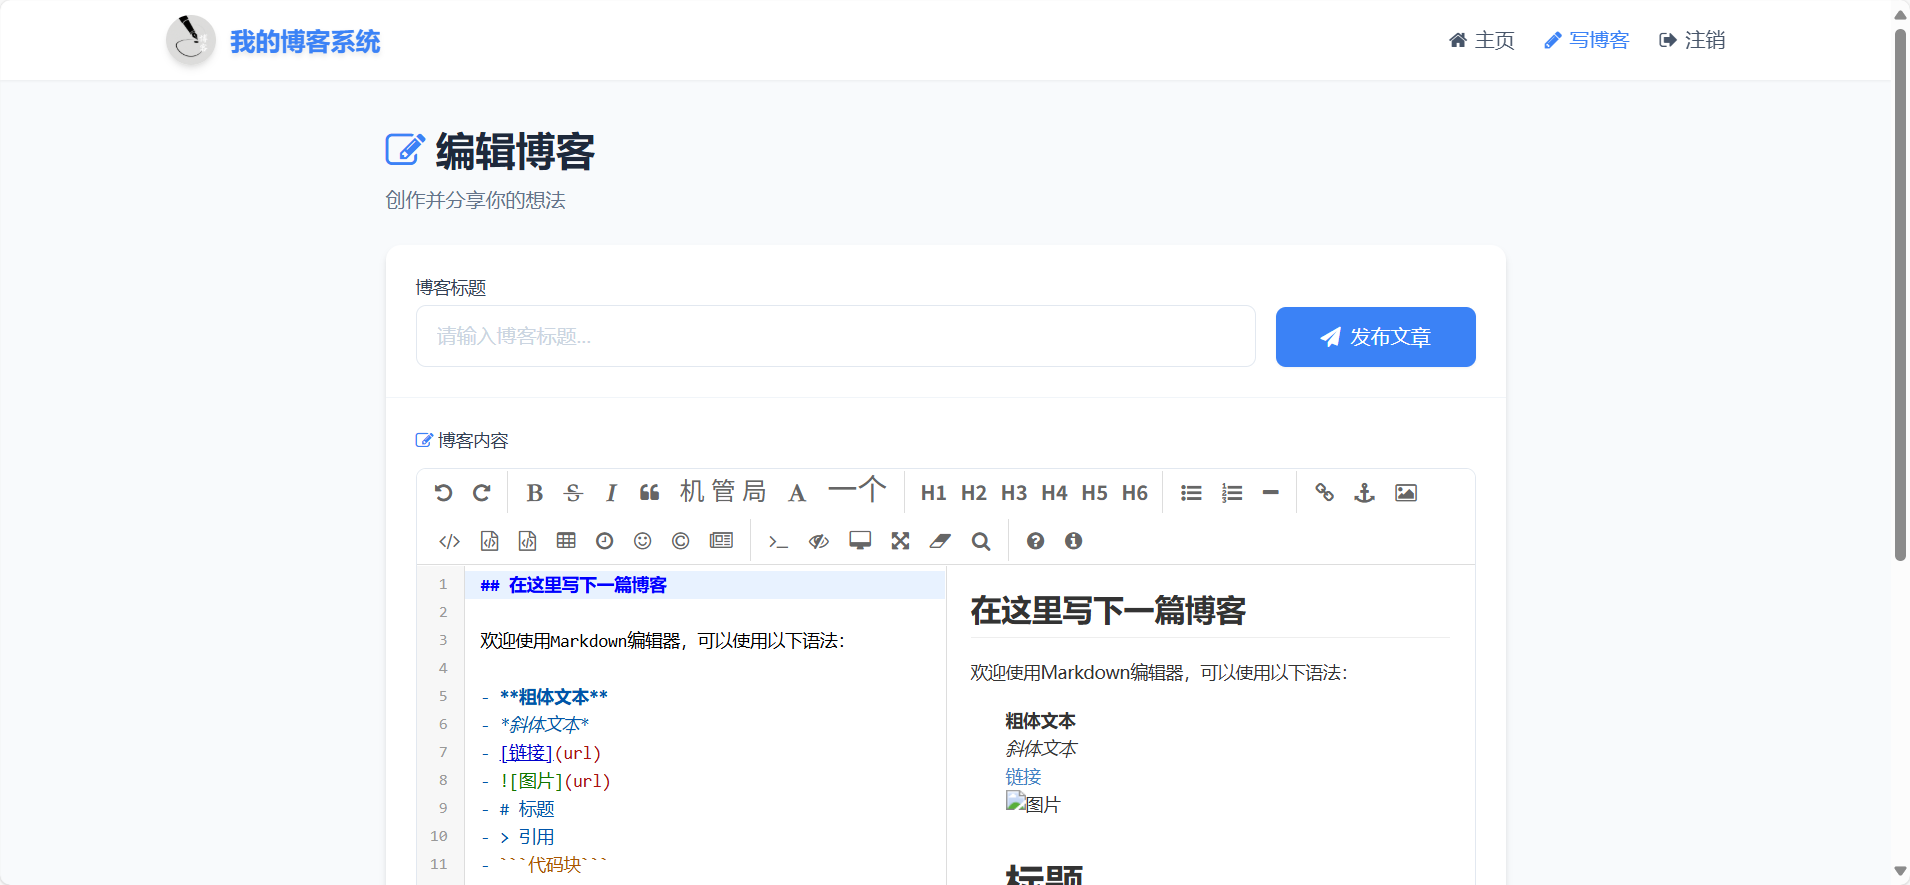1910x885 pixels.
Task: Click the 我的博客系统 site title
Action: [x=305, y=42]
